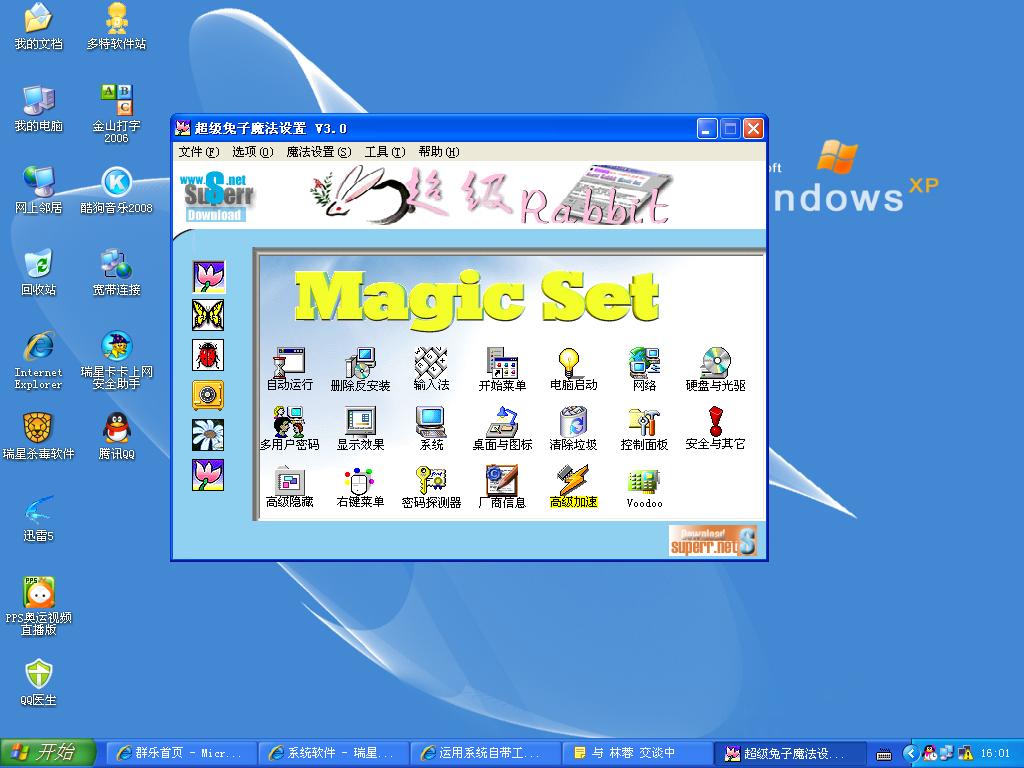Select PPS奥运视频直播版 desktop icon
This screenshot has width=1024, height=768.
pyautogui.click(x=39, y=606)
